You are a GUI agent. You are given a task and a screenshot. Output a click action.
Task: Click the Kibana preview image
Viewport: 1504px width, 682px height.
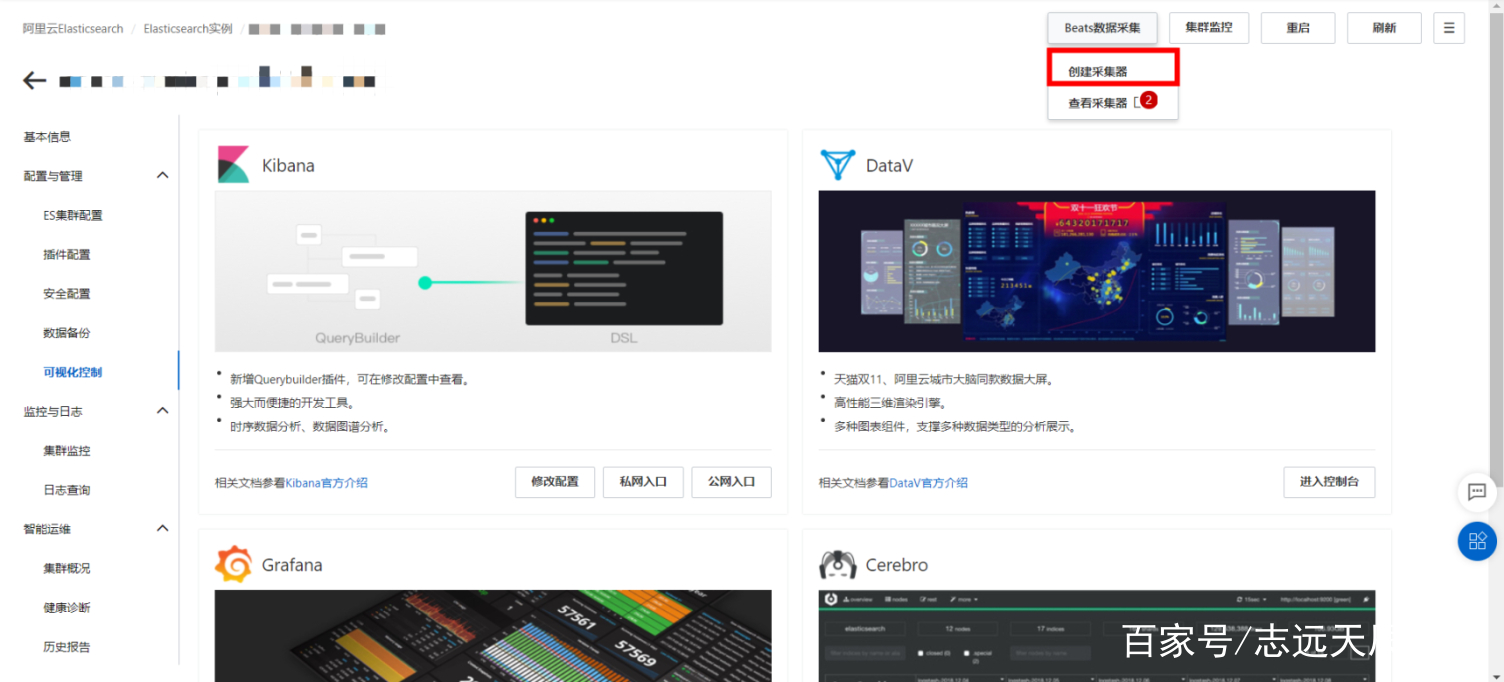click(493, 271)
